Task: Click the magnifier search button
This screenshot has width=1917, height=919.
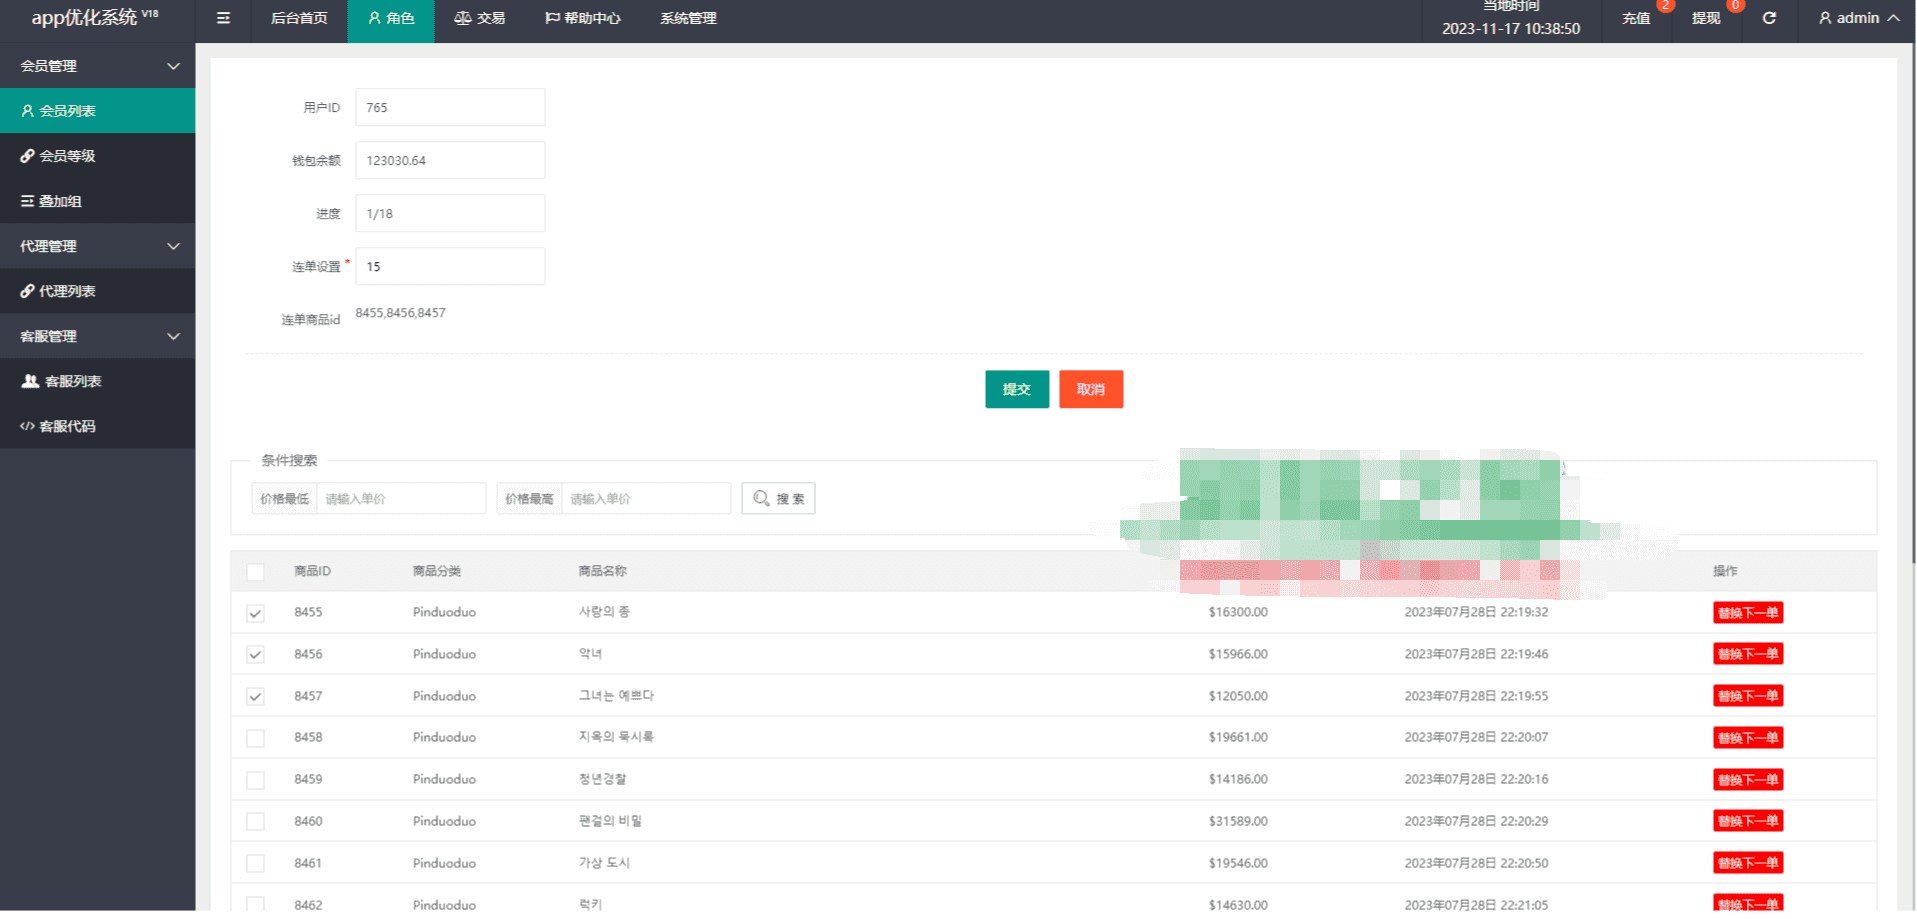Action: [778, 498]
